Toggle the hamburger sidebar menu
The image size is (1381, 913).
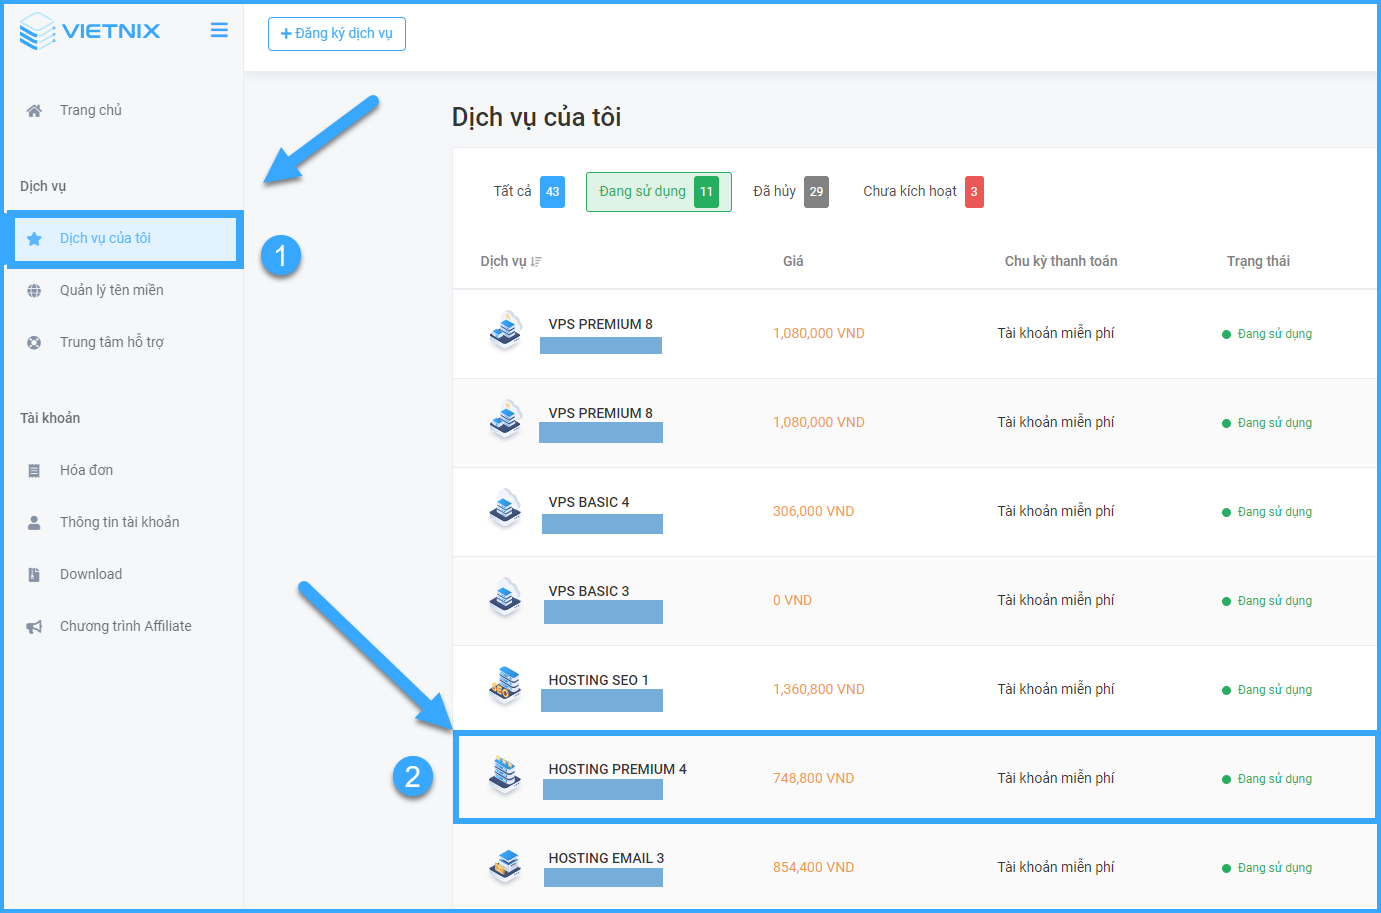[219, 31]
